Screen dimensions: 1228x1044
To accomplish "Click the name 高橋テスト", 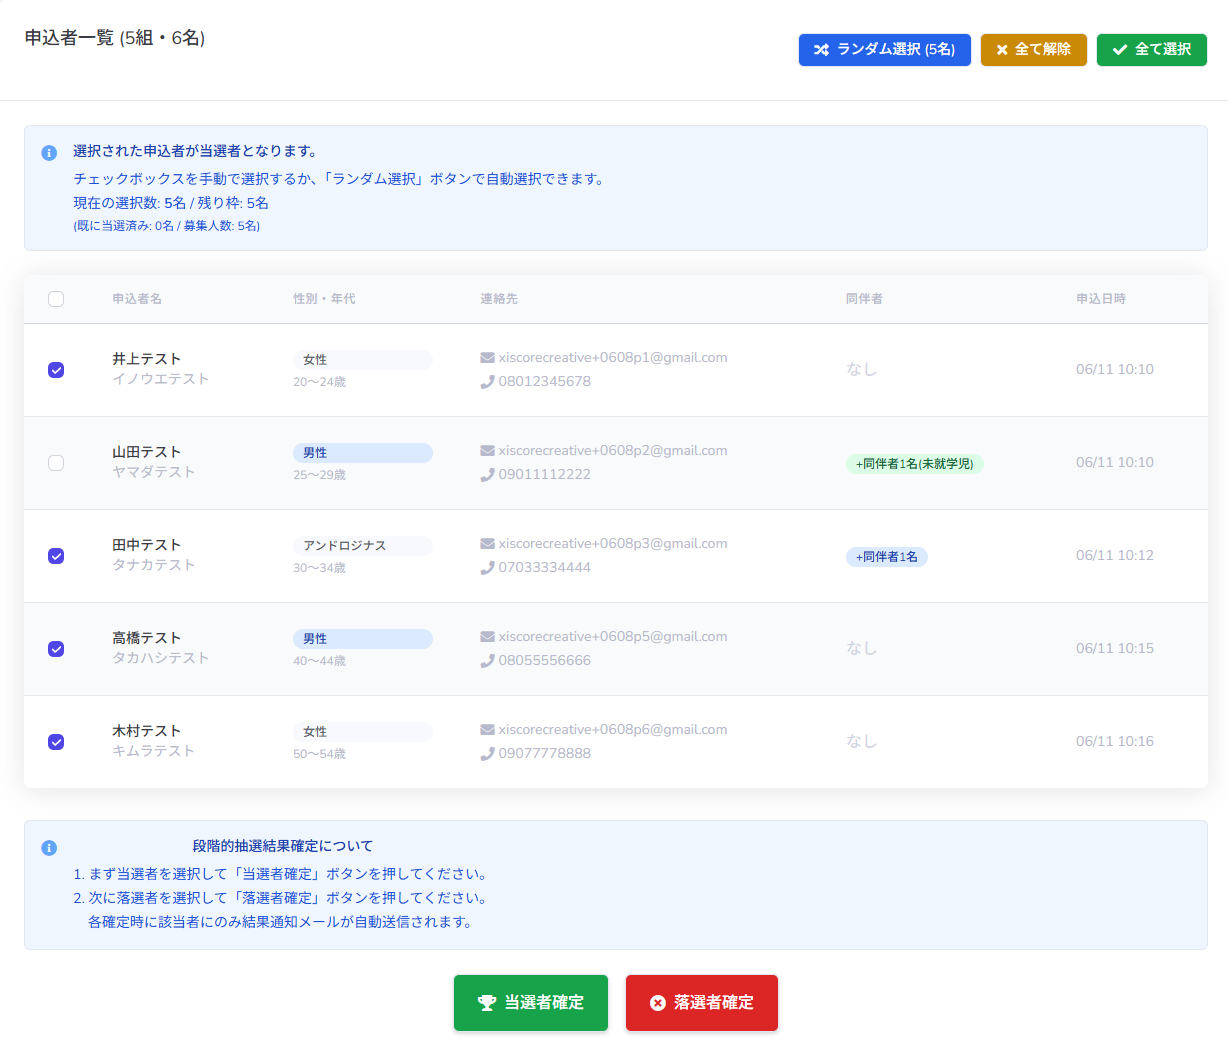I will point(147,638).
